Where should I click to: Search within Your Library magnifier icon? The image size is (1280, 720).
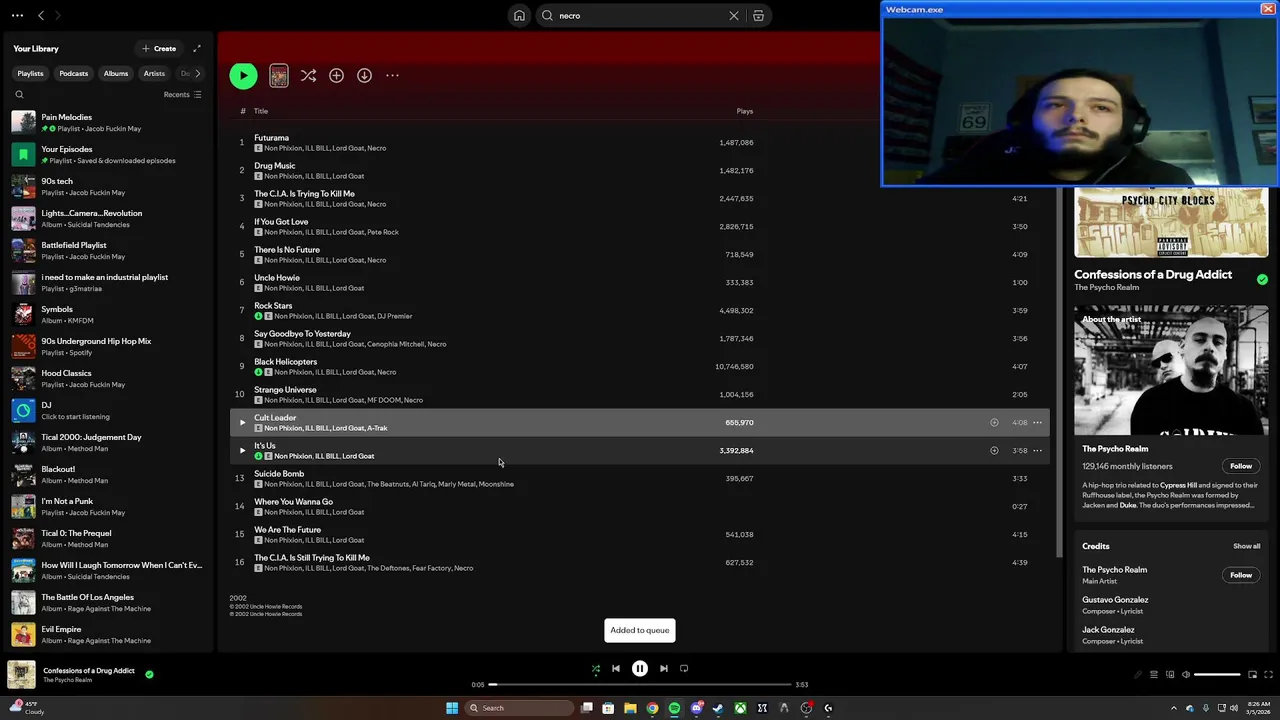click(x=19, y=95)
